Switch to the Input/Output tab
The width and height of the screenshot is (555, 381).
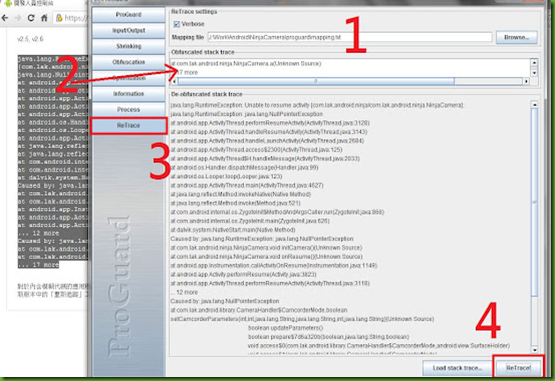click(x=128, y=30)
